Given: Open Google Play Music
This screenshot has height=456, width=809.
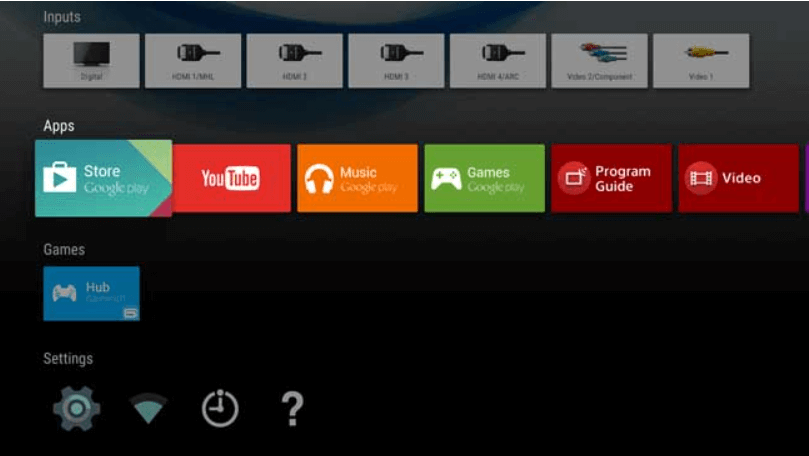Looking at the screenshot, I should point(358,178).
